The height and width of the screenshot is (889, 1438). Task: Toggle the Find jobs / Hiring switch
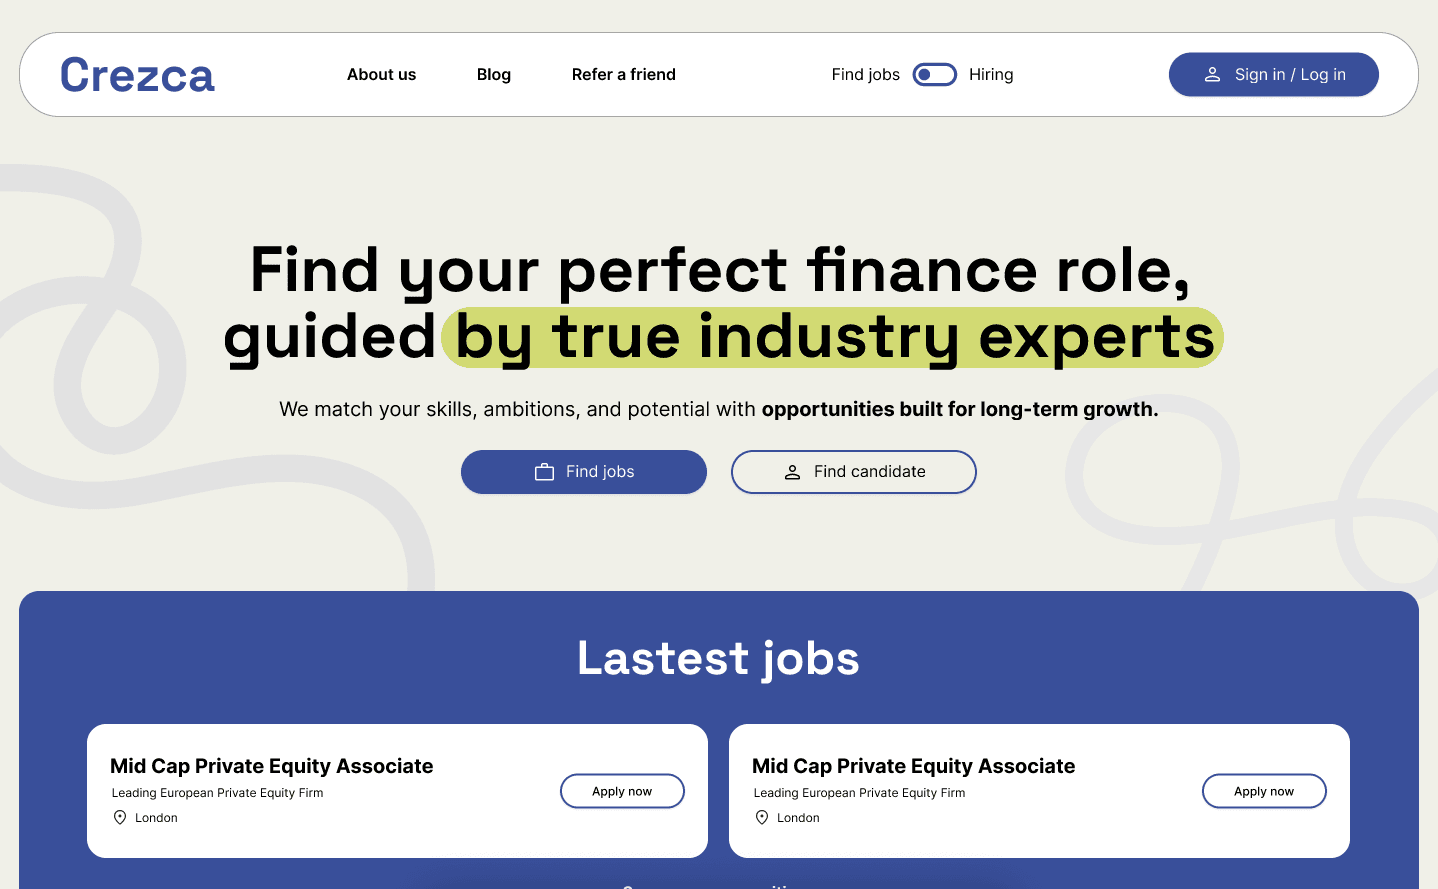pos(934,75)
